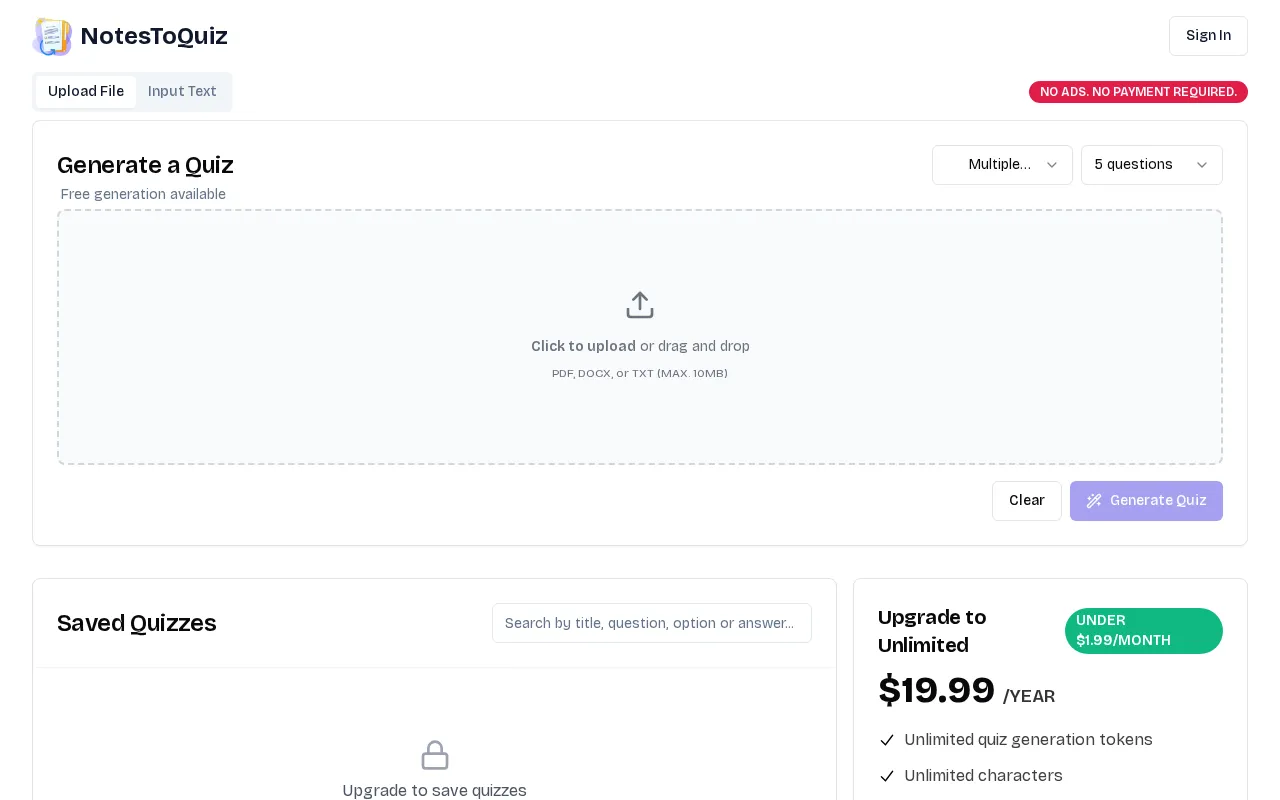Viewport: 1280px width, 800px height.
Task: Click the Generate Quiz button
Action: pyautogui.click(x=1146, y=501)
